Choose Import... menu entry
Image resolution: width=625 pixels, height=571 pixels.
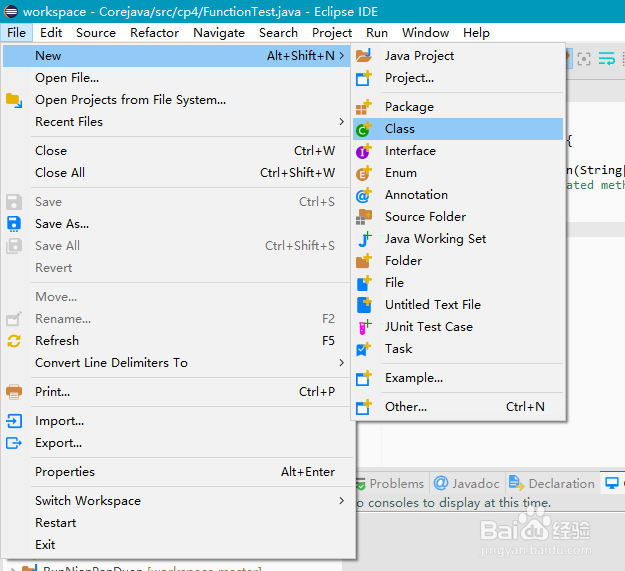[x=176, y=421]
